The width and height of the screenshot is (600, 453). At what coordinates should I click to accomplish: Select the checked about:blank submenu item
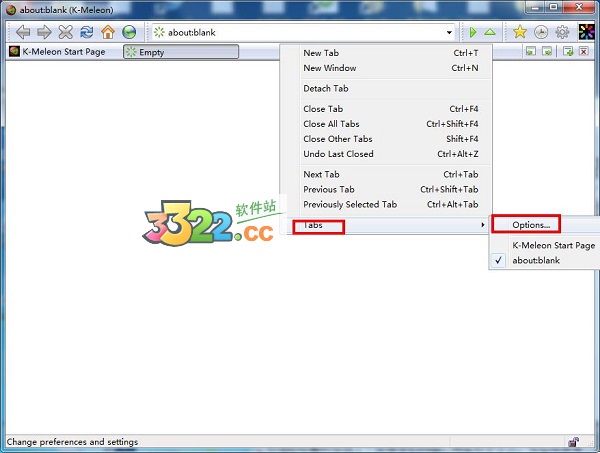pos(545,261)
